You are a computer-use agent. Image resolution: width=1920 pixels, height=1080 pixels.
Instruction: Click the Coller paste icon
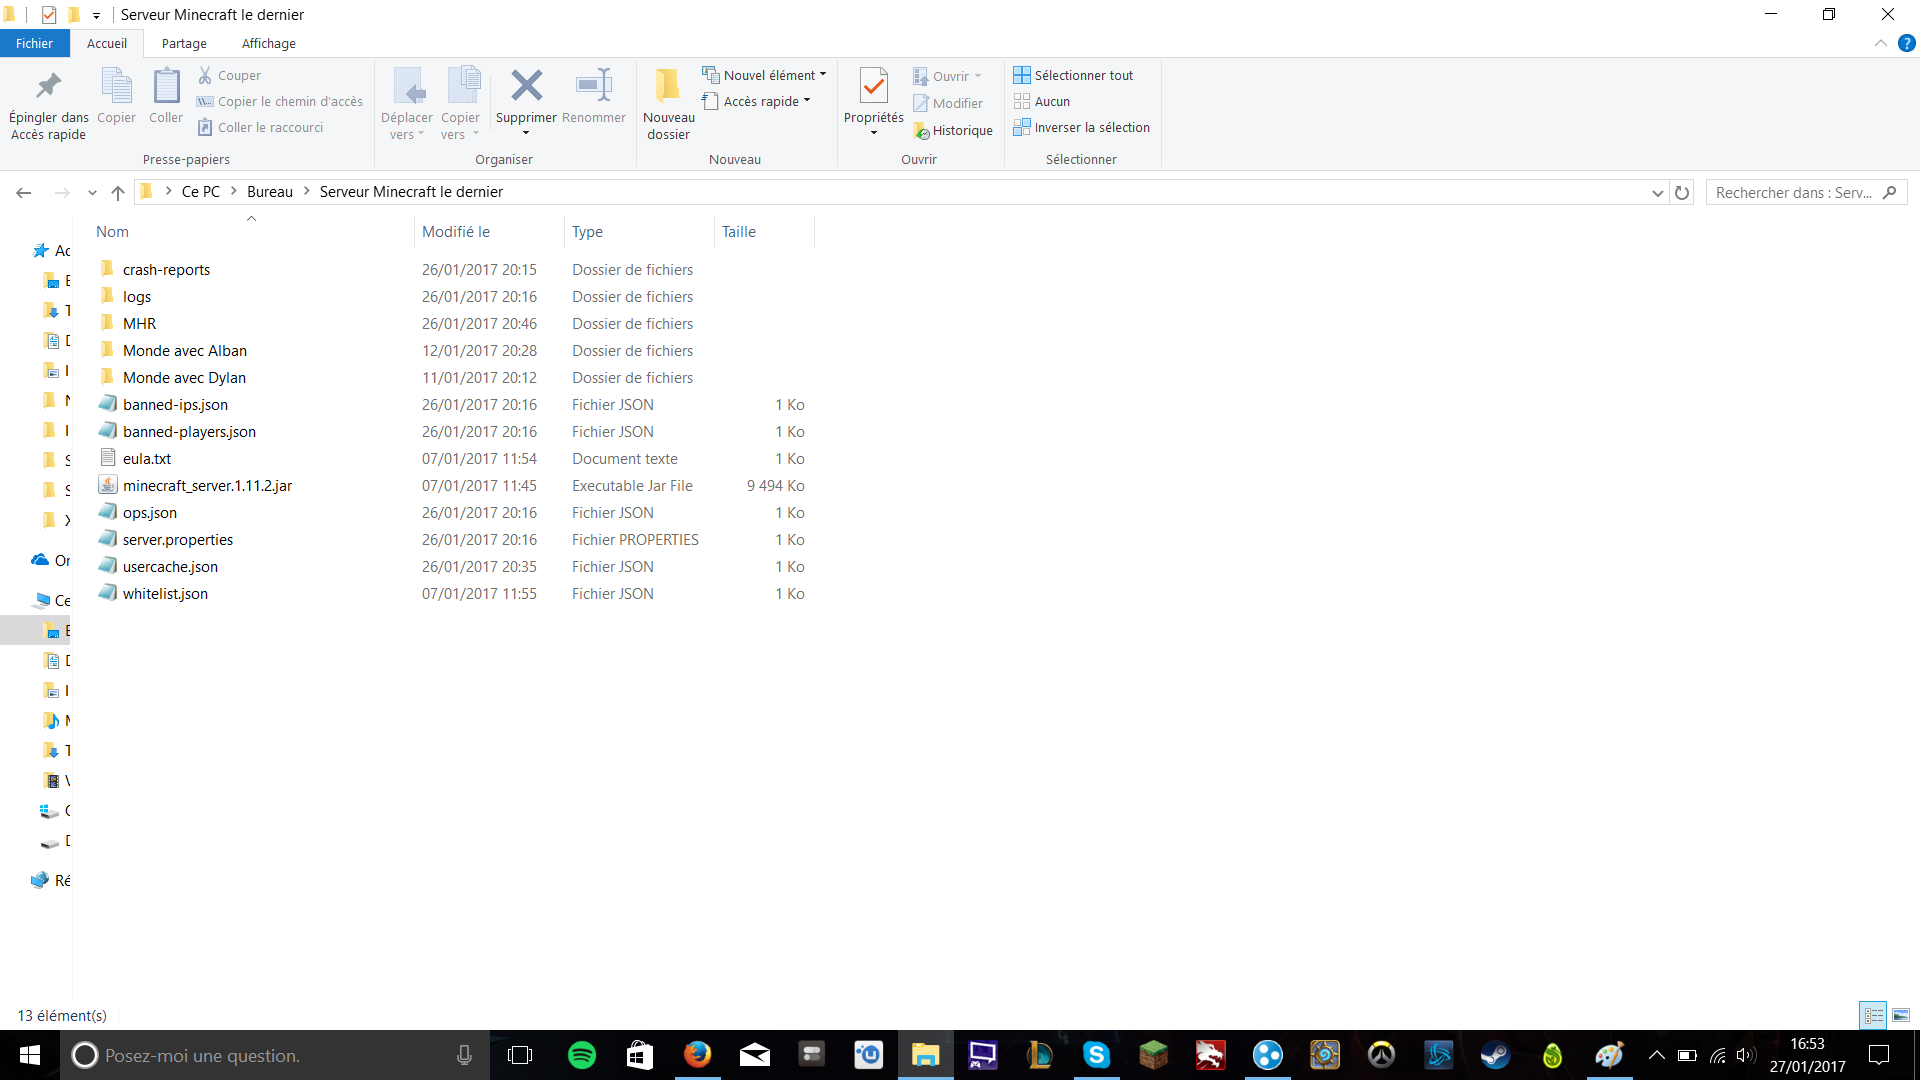pos(166,96)
